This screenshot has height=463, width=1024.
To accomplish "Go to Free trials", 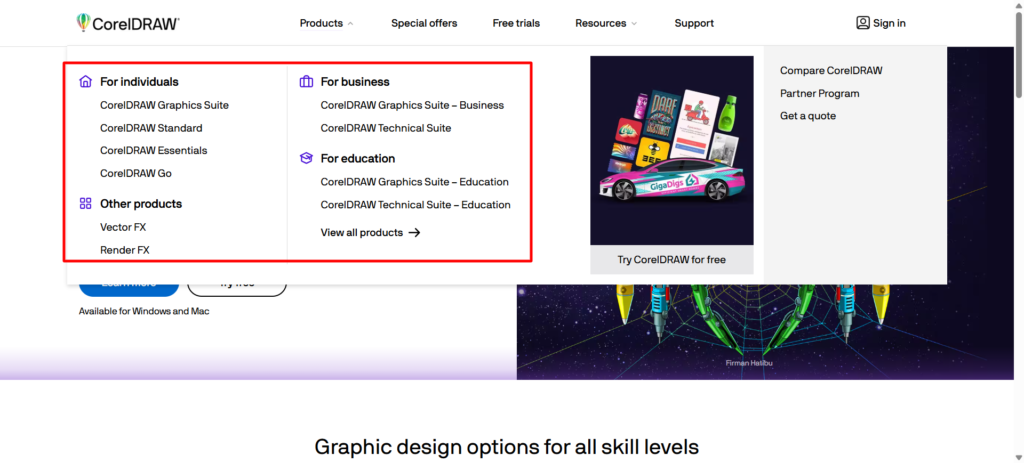I will coord(516,23).
